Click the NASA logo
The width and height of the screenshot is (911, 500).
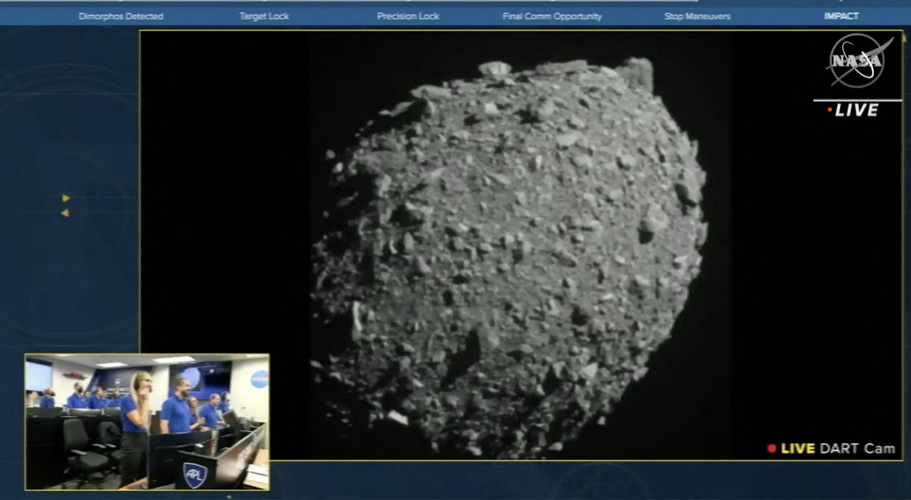click(x=858, y=62)
